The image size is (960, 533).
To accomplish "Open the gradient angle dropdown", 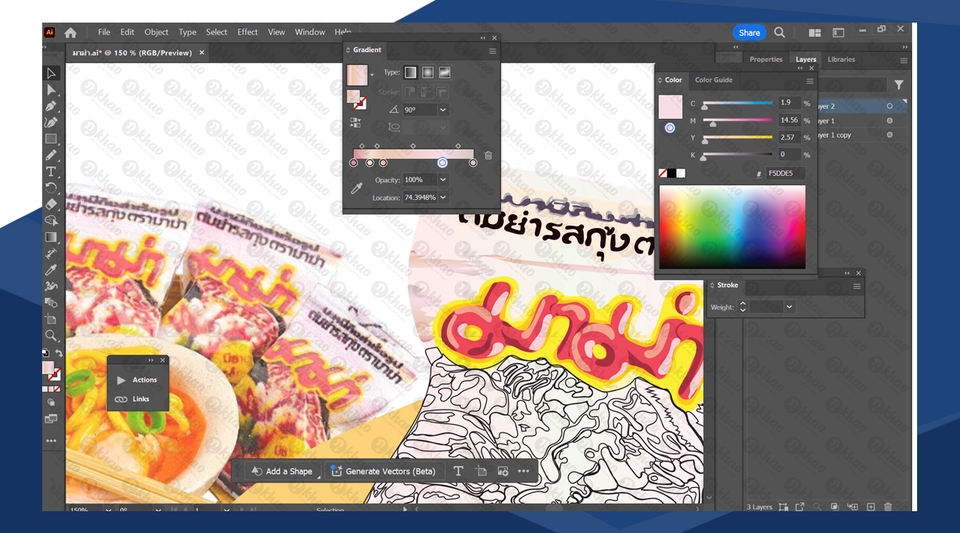I will pos(443,110).
